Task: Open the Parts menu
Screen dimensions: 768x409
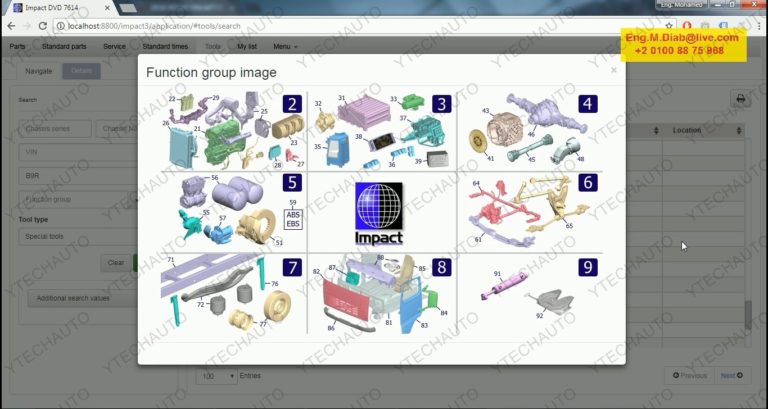Action: 17,46
